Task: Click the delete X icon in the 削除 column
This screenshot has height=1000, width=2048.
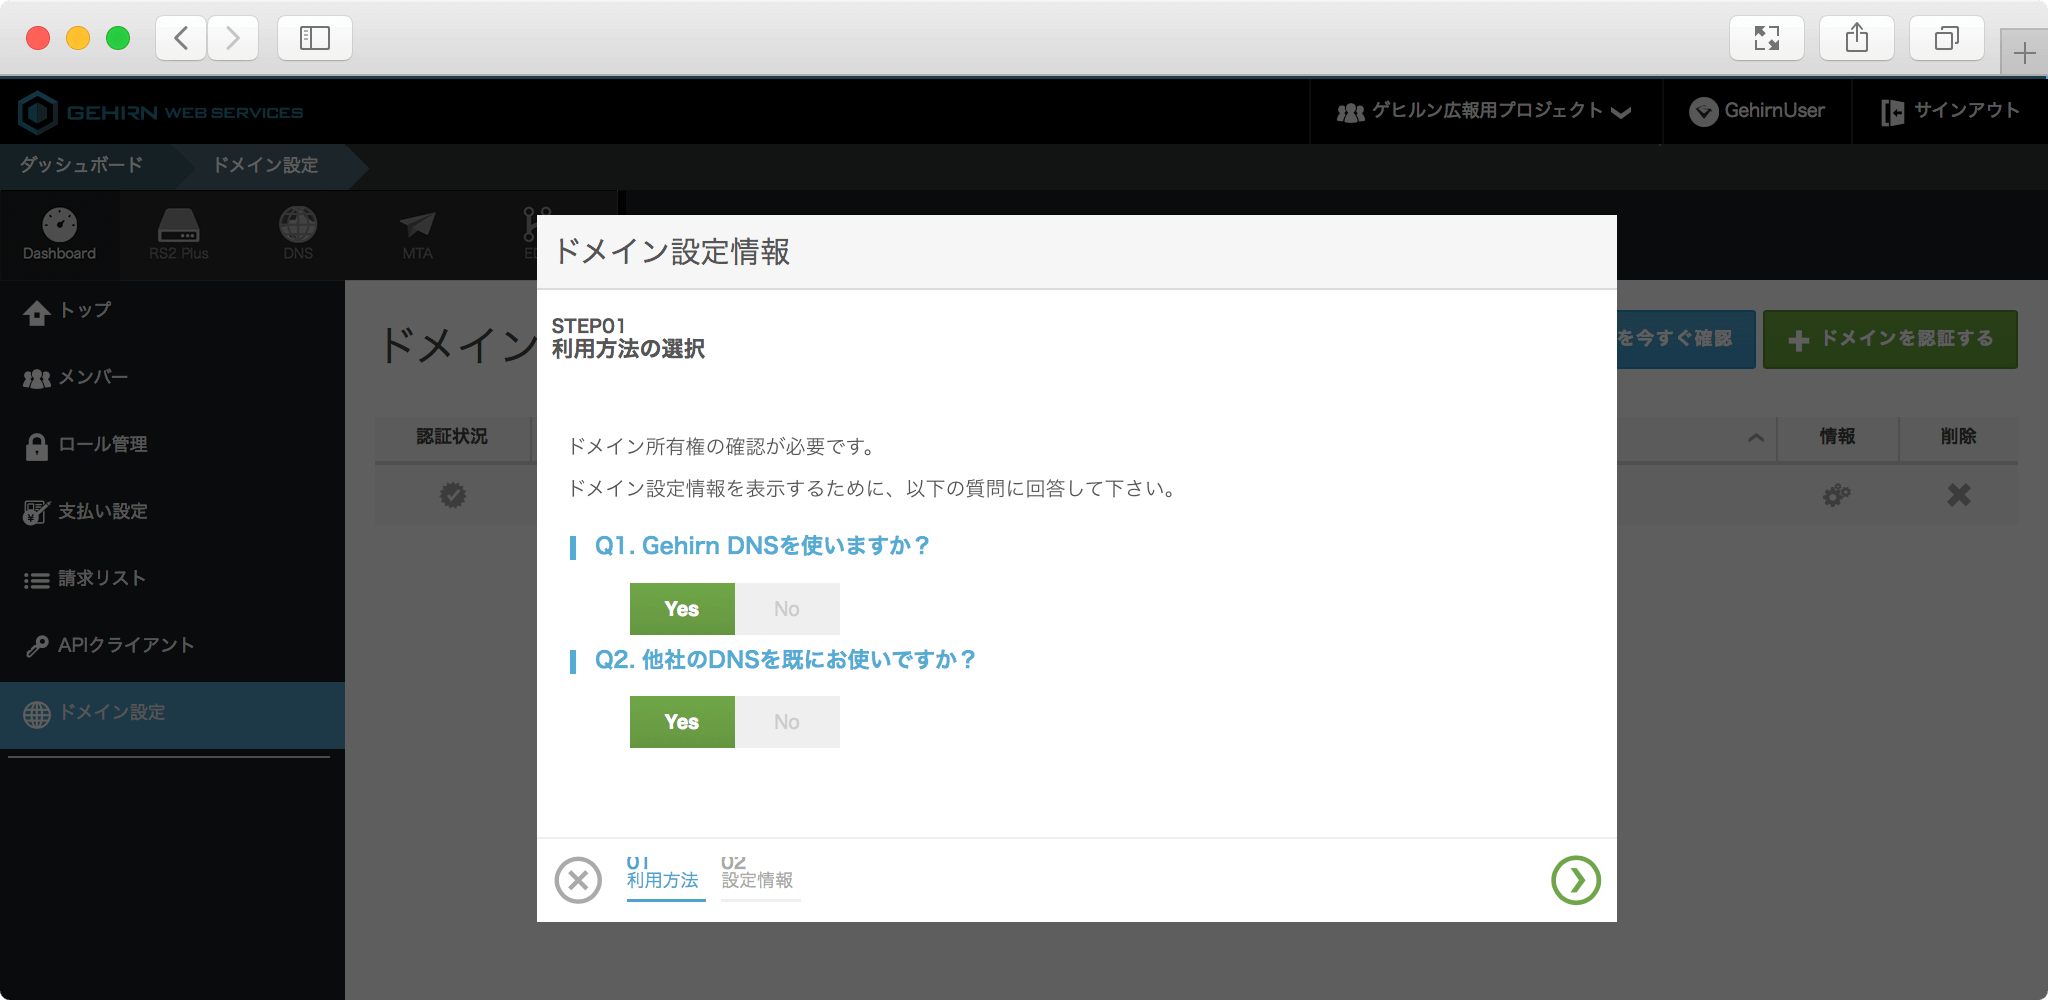Action: (1958, 495)
